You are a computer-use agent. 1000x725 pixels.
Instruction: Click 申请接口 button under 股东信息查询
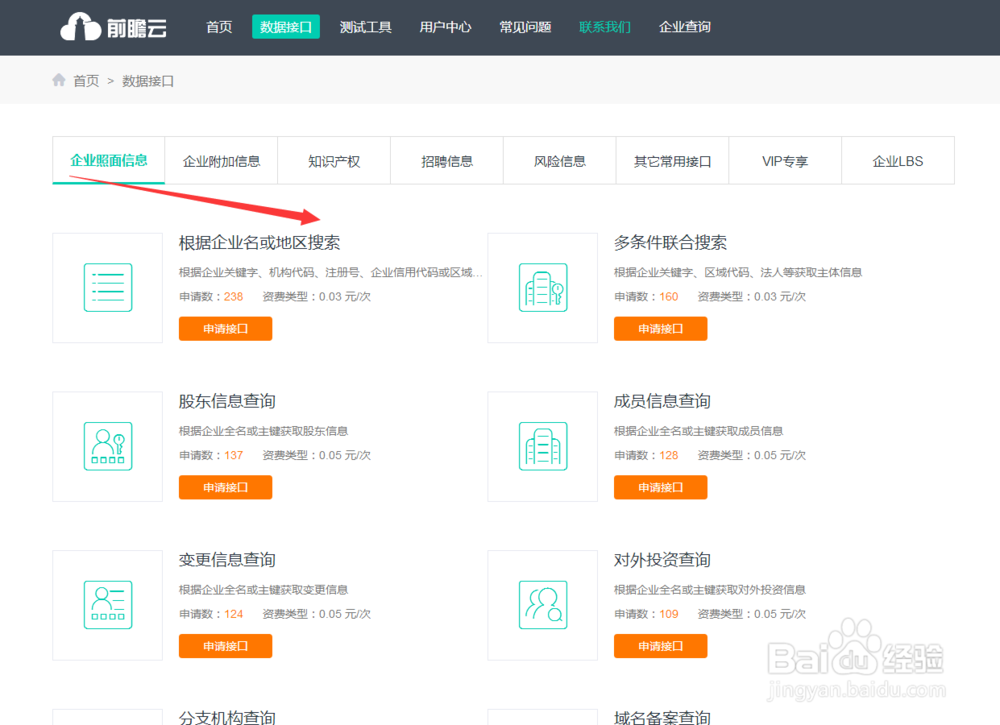pyautogui.click(x=225, y=487)
